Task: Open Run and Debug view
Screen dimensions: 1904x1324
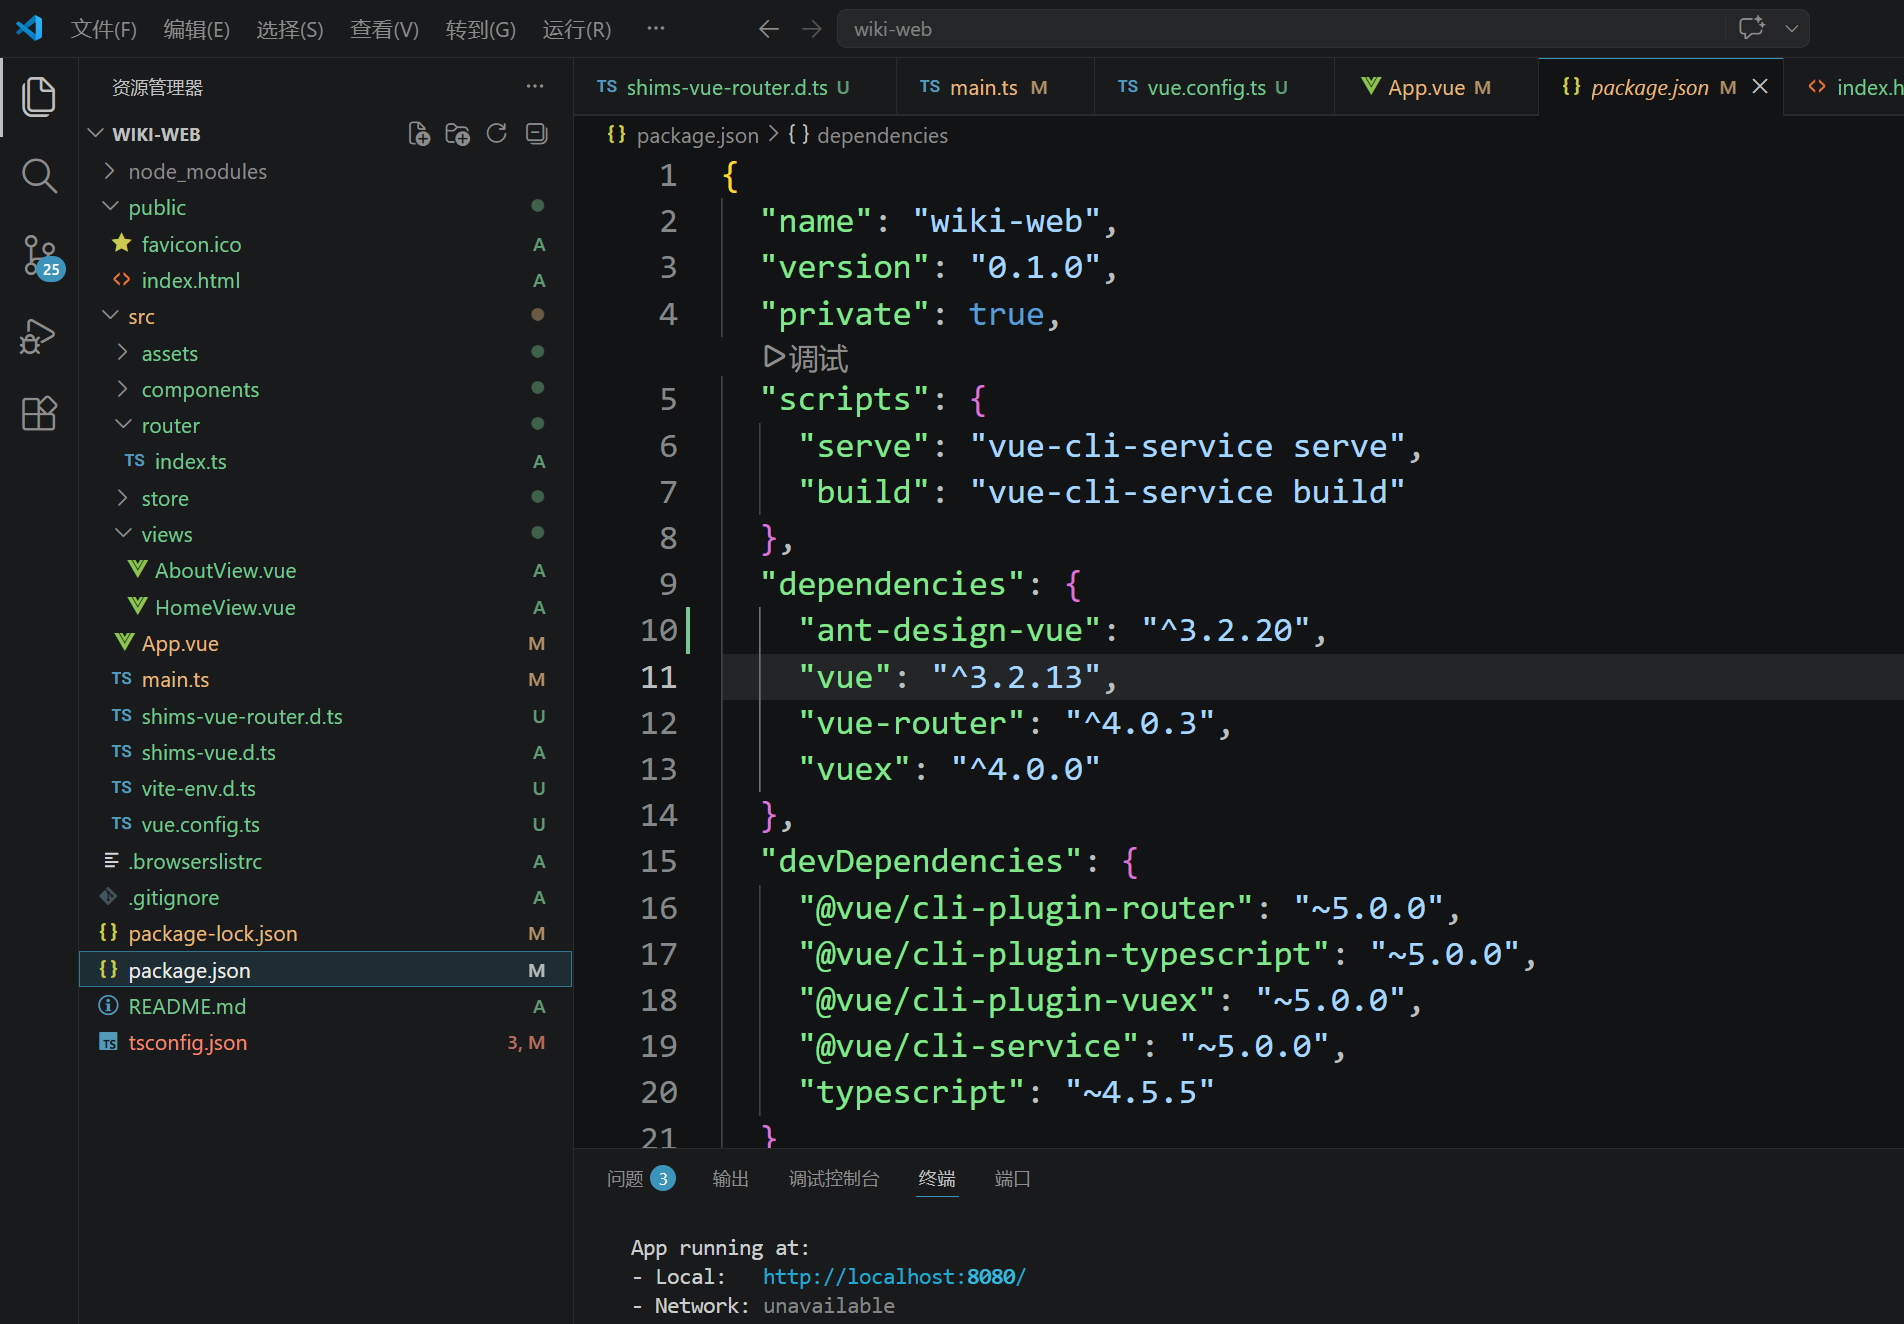Action: pyautogui.click(x=39, y=336)
